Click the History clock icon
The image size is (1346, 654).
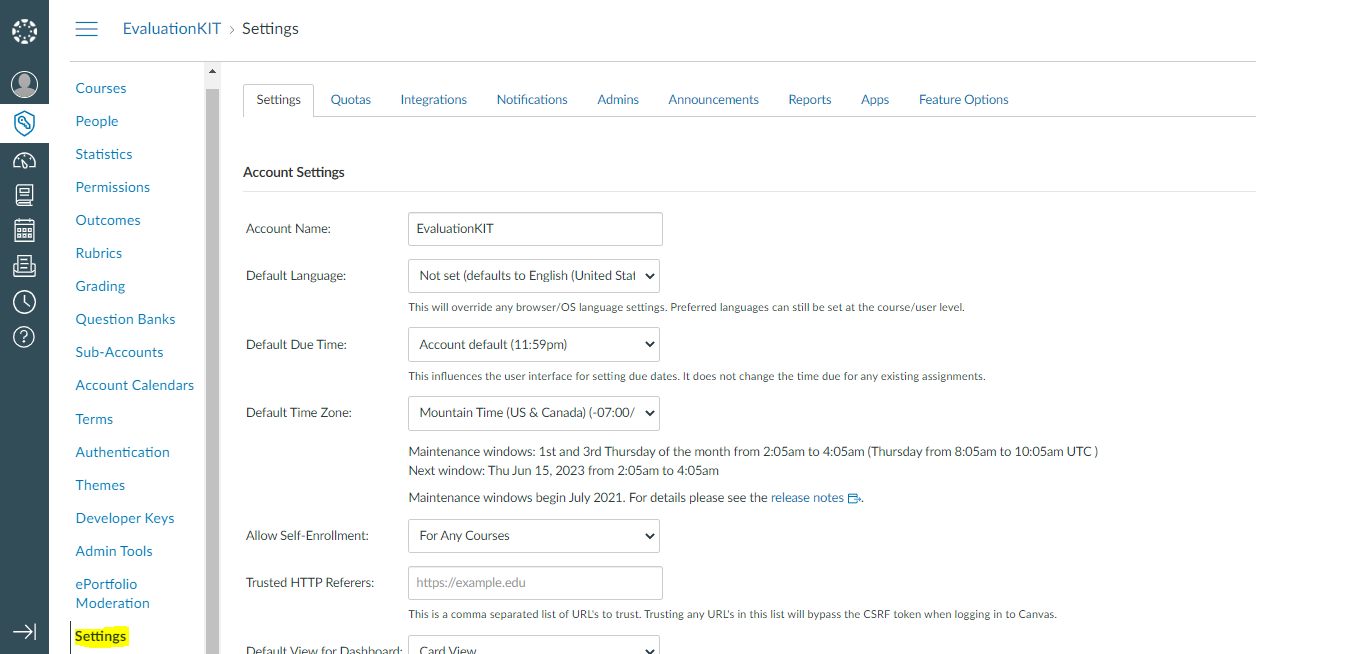pos(24,301)
